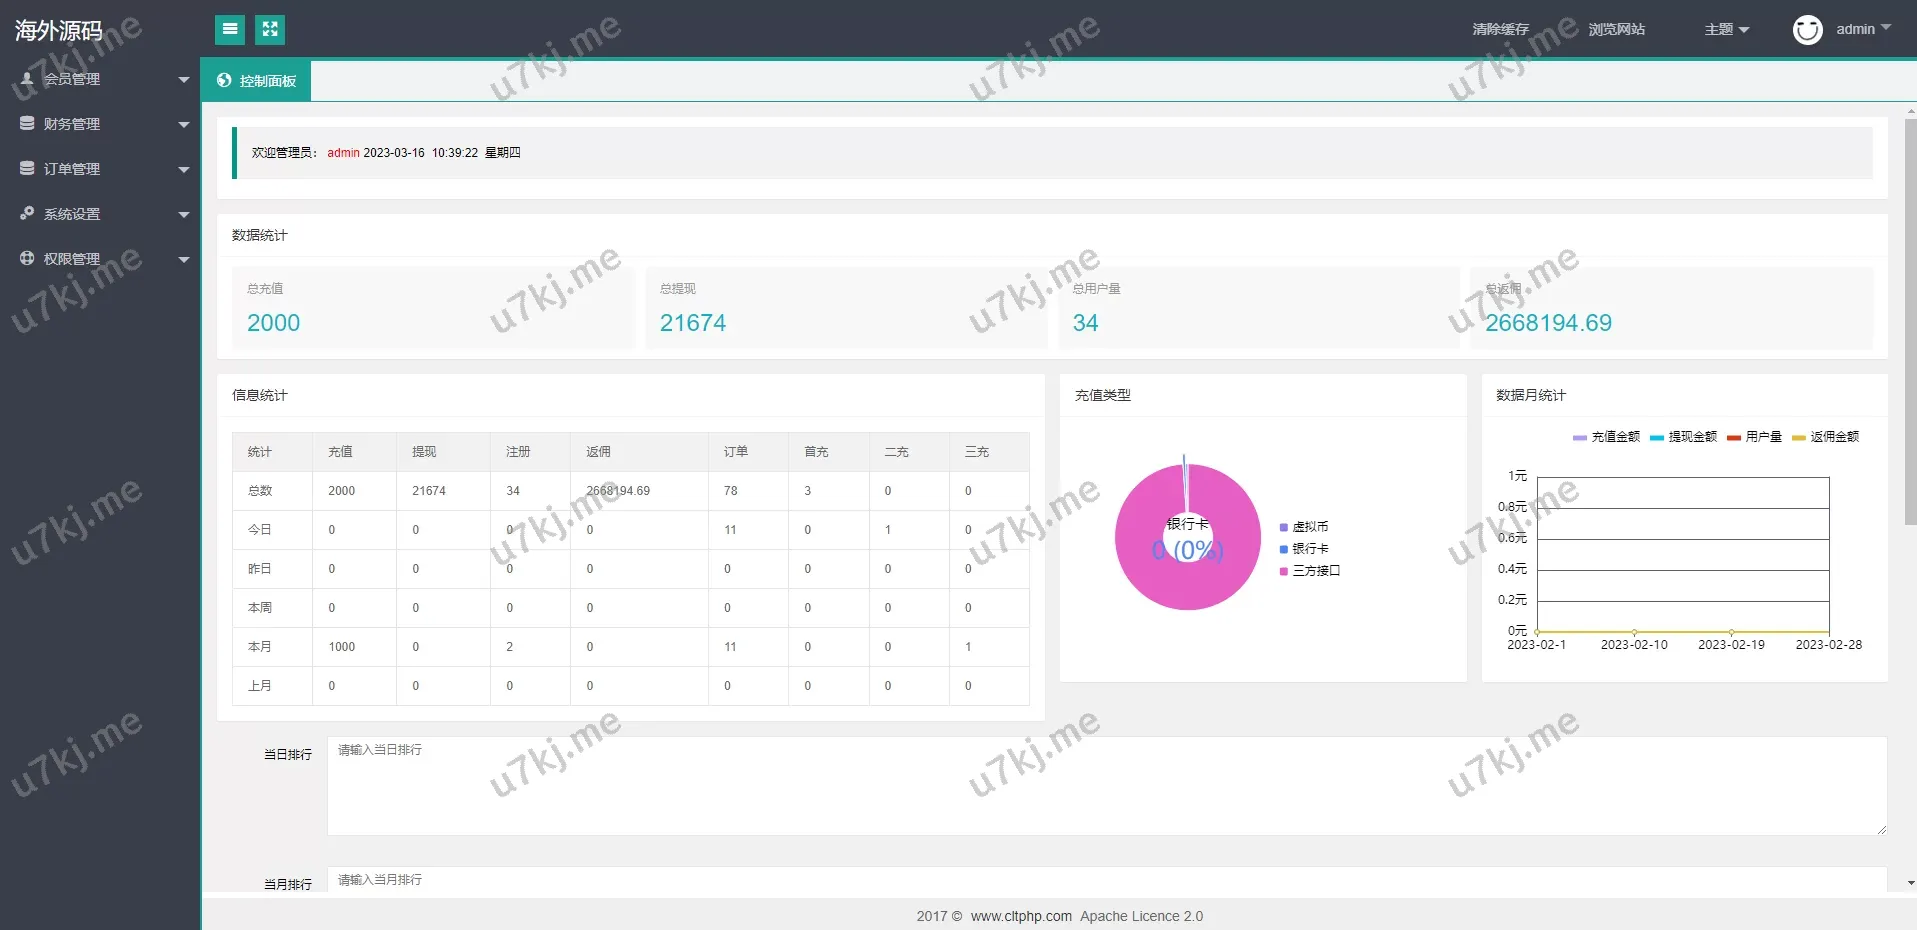Image resolution: width=1917 pixels, height=930 pixels.
Task: Click the pink 三方接口 legend swatch
Action: [1284, 571]
